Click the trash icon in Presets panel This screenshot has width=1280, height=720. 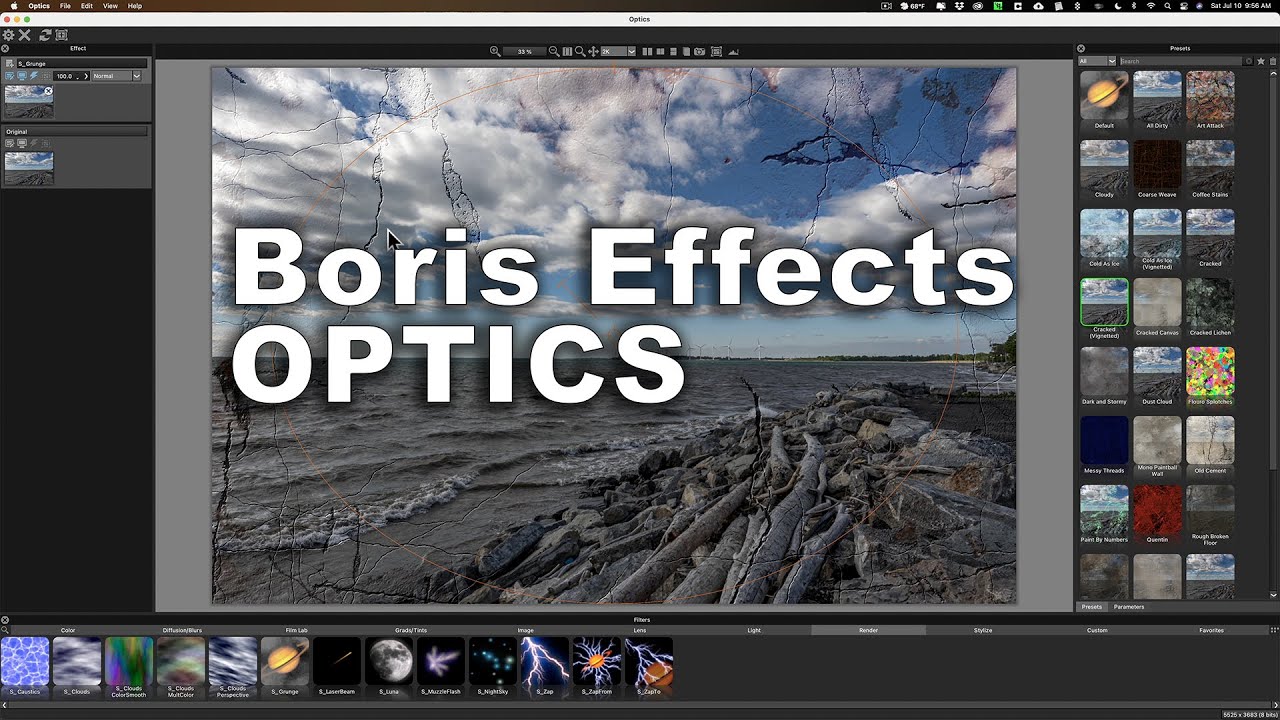1272,61
